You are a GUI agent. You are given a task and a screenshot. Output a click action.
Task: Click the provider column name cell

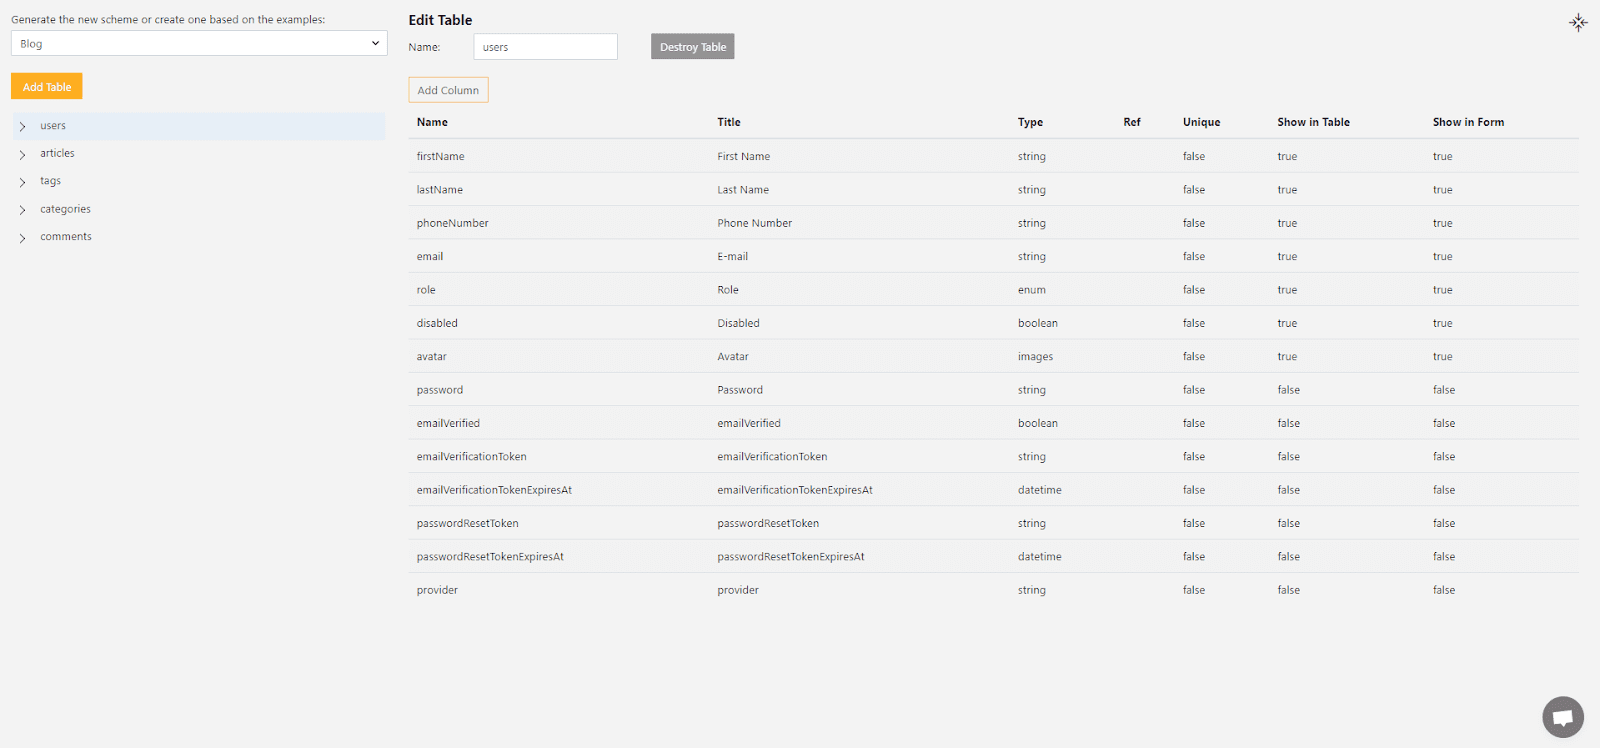437,590
